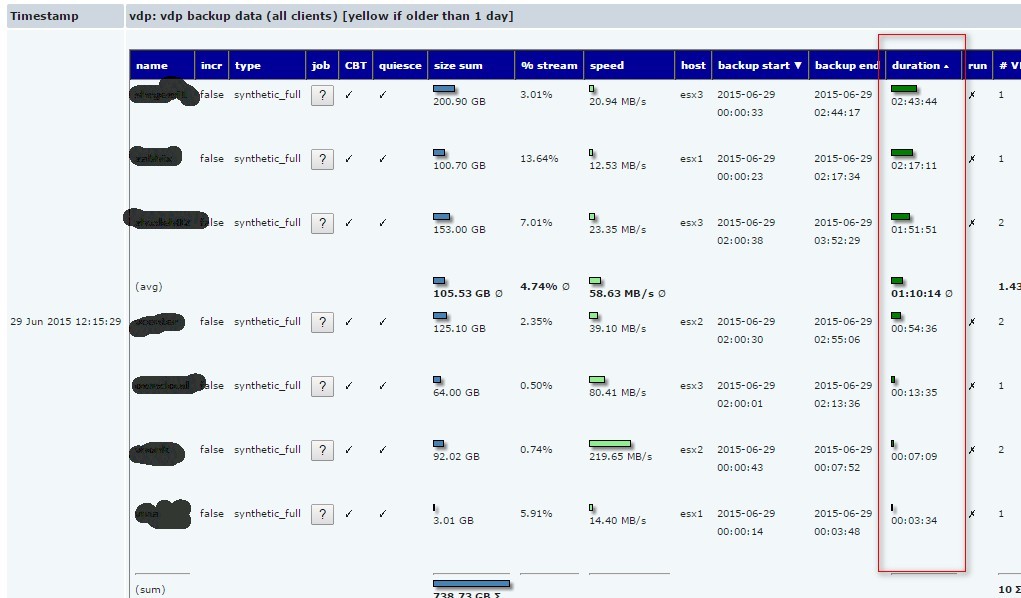Image resolution: width=1021 pixels, height=598 pixels.
Task: Click quiesce checkmark in 153.00 GB row
Action: tap(382, 223)
